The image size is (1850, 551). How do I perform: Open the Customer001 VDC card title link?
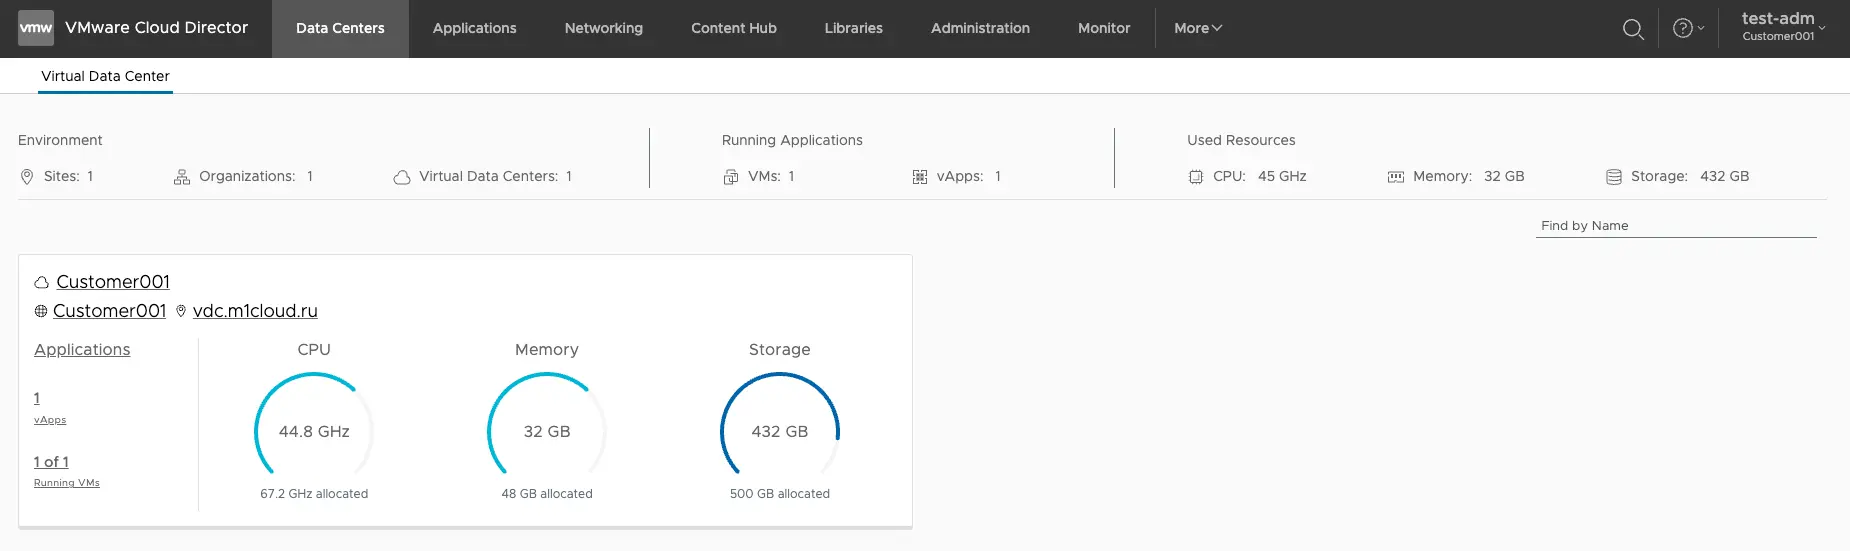113,282
